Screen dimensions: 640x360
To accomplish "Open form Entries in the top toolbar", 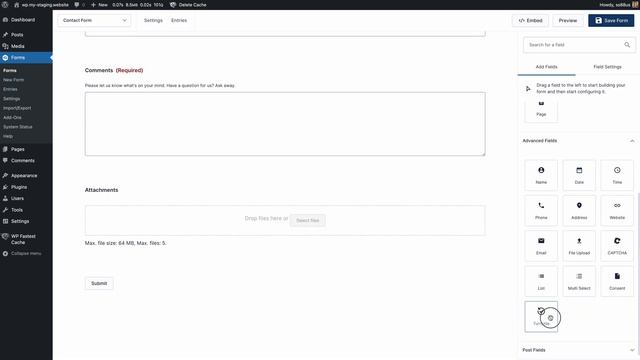I will click(x=179, y=20).
